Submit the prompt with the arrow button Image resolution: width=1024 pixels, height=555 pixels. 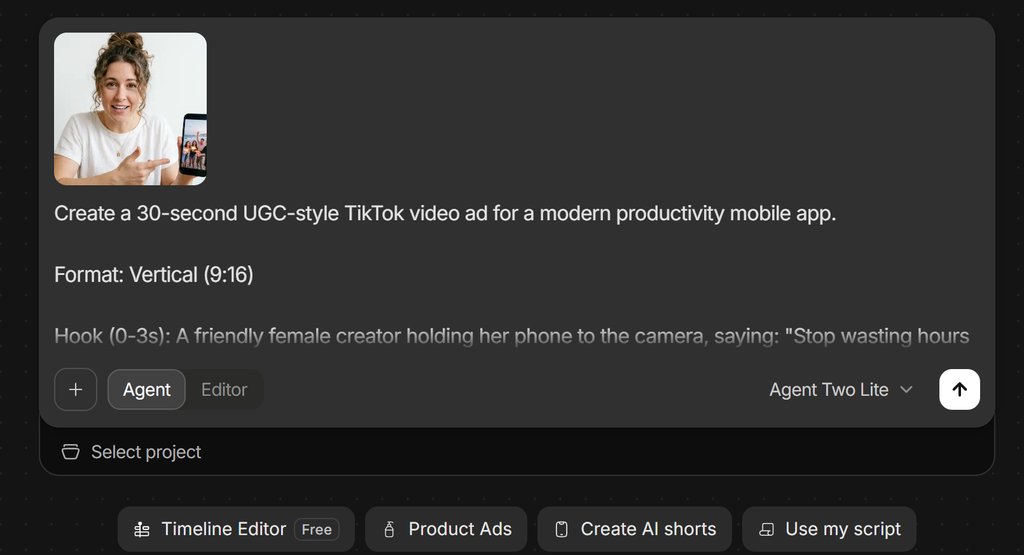point(959,390)
